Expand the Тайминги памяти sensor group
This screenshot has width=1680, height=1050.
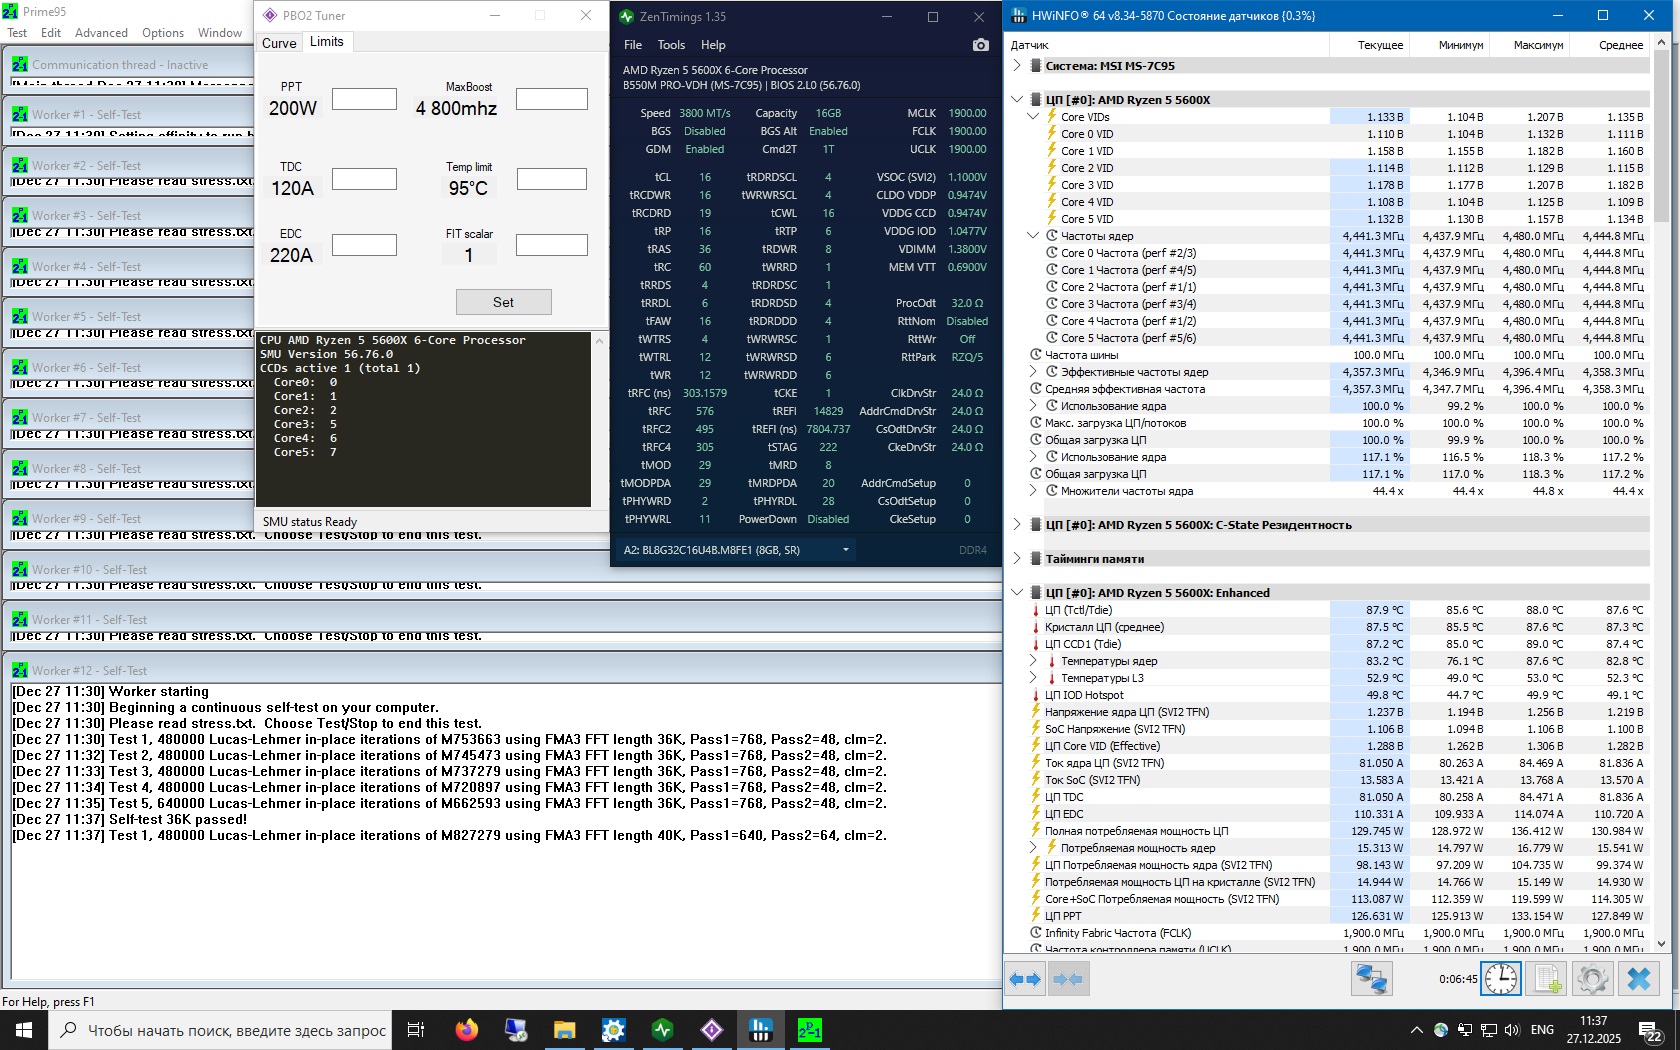(x=1017, y=559)
